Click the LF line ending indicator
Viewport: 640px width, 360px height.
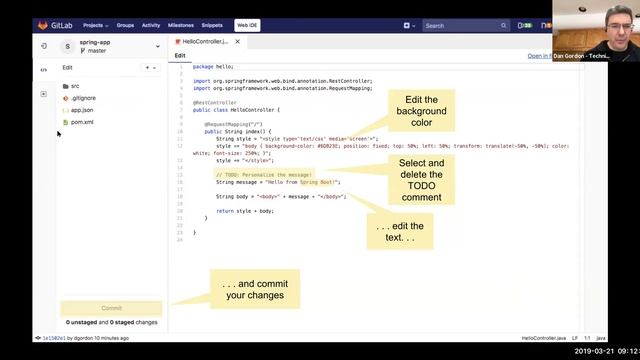pos(575,338)
